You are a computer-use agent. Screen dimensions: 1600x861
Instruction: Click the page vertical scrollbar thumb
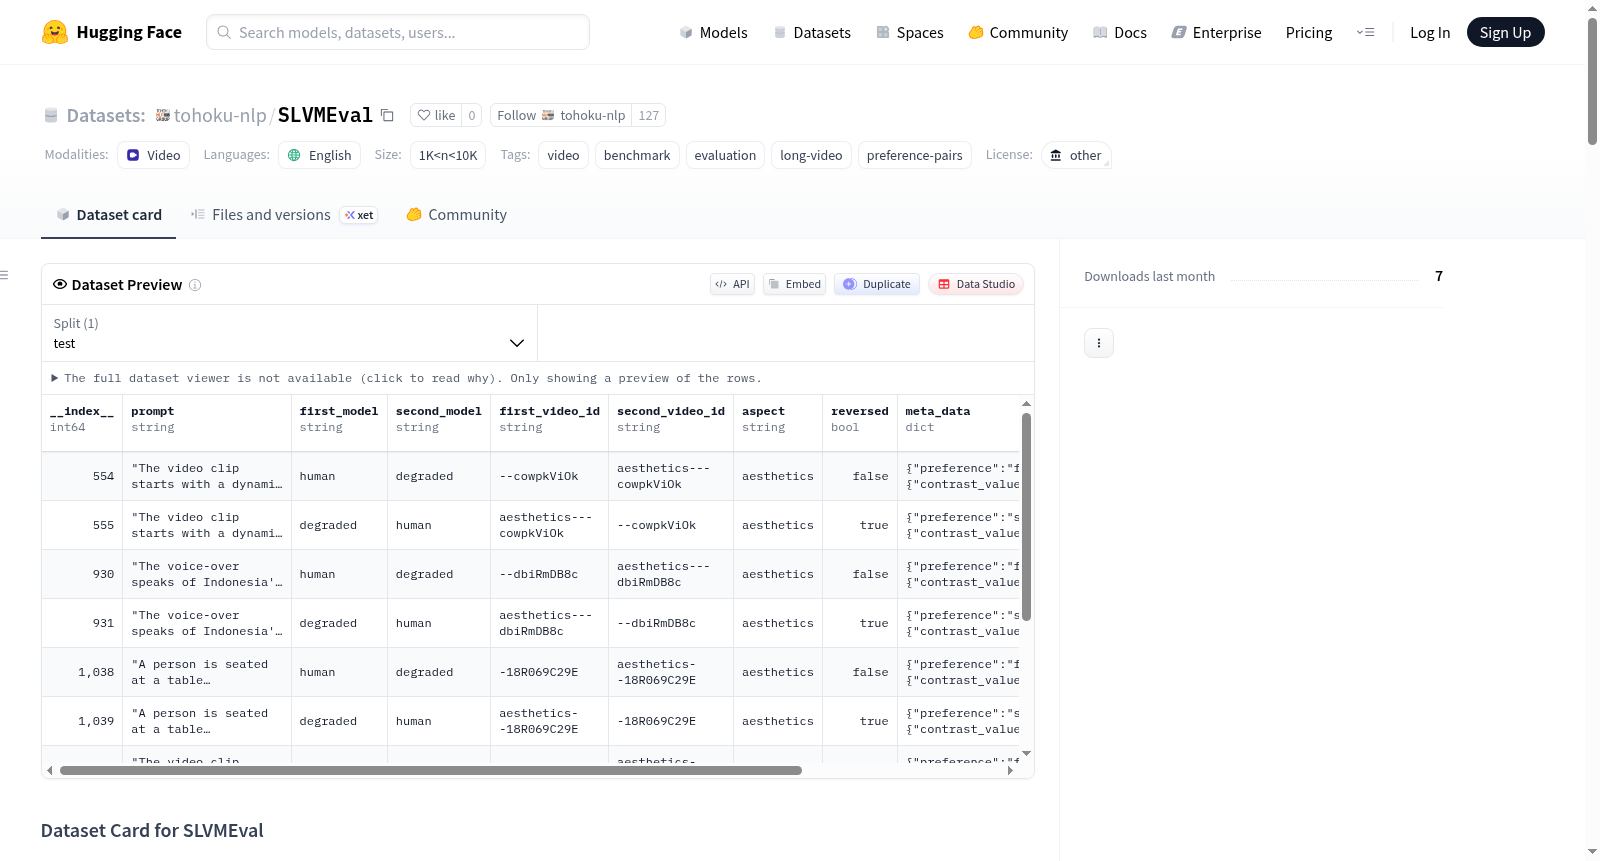(x=1592, y=82)
